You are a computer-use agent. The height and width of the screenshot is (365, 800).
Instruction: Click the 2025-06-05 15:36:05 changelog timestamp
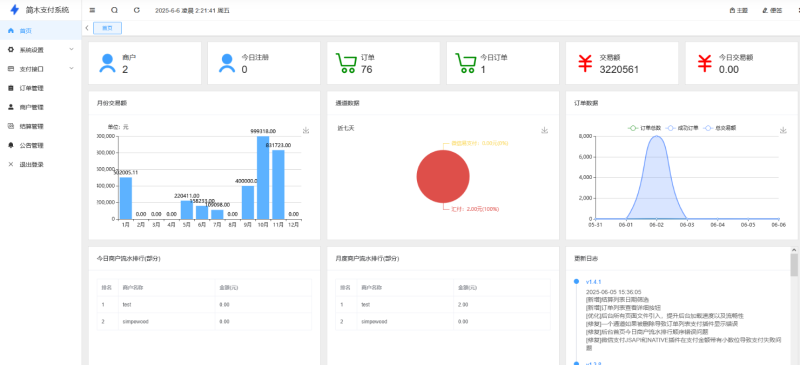pos(613,291)
